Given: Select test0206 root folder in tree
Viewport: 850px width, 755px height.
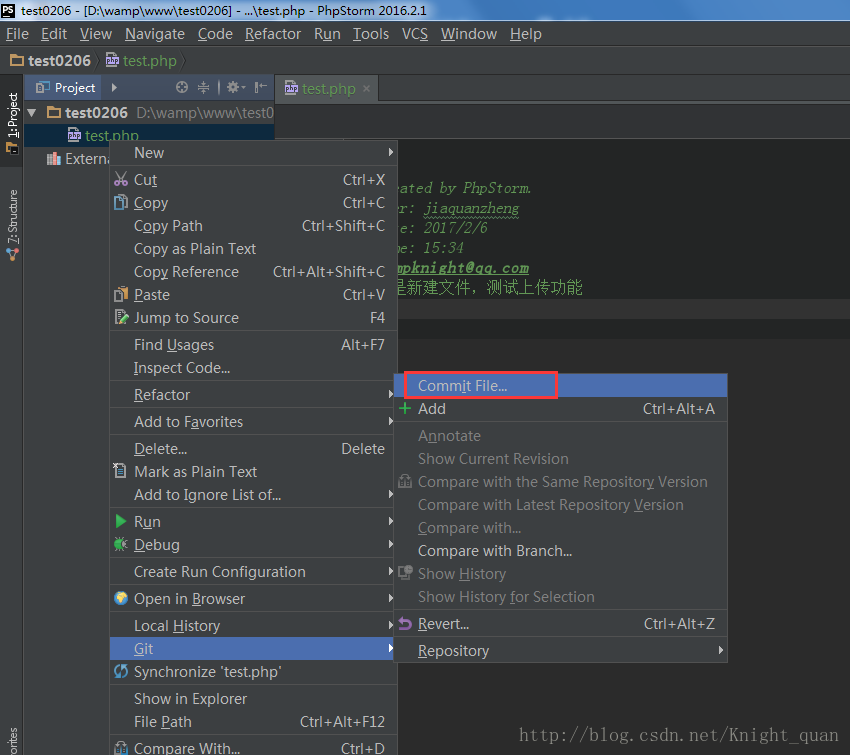Looking at the screenshot, I should [x=149, y=113].
